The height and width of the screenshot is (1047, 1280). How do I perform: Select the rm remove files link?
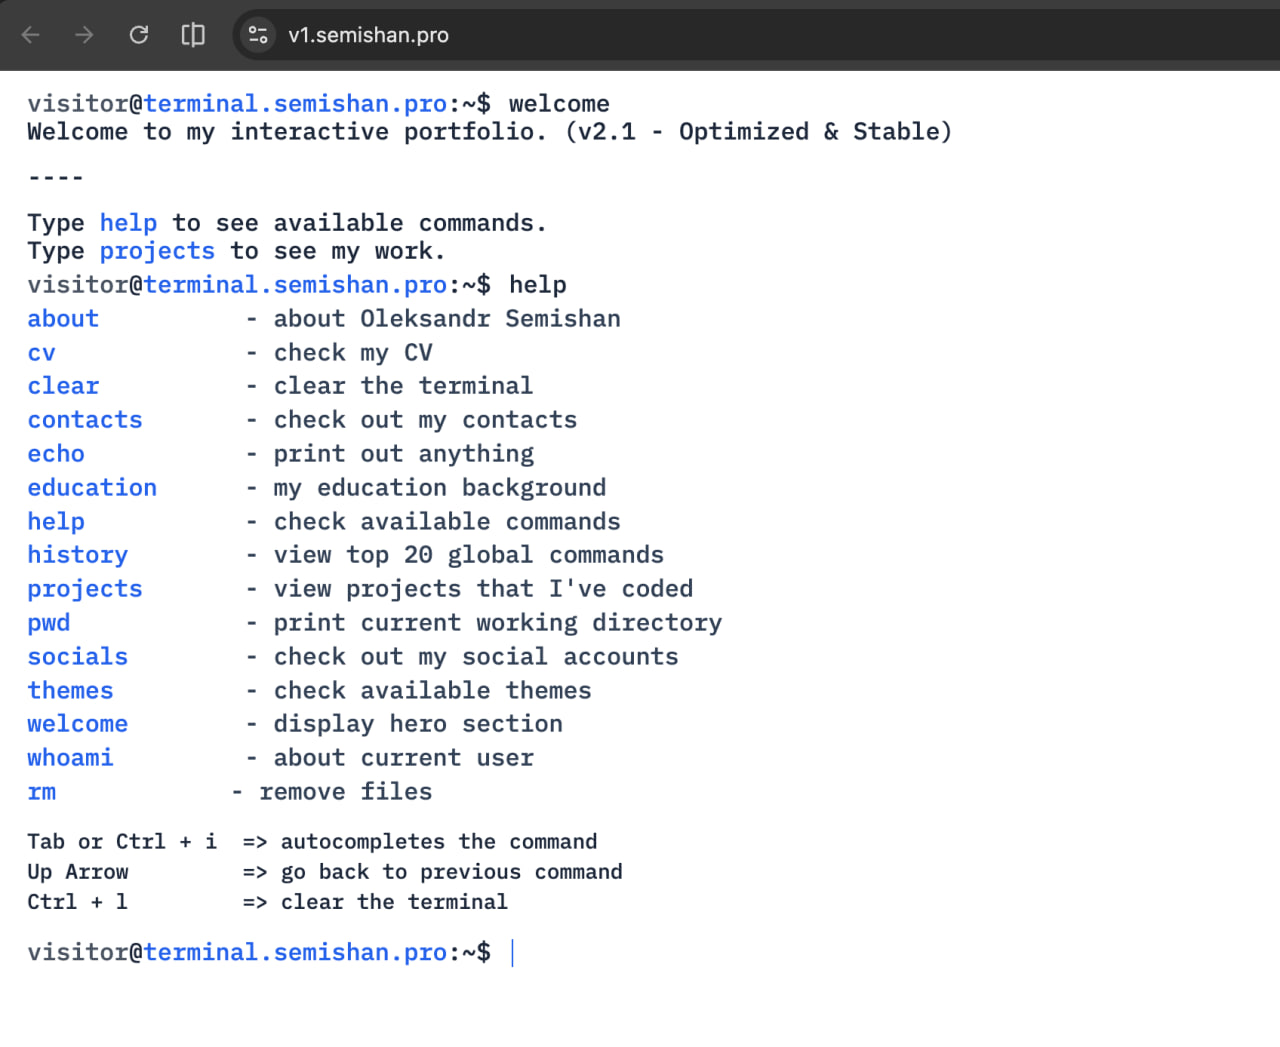41,791
